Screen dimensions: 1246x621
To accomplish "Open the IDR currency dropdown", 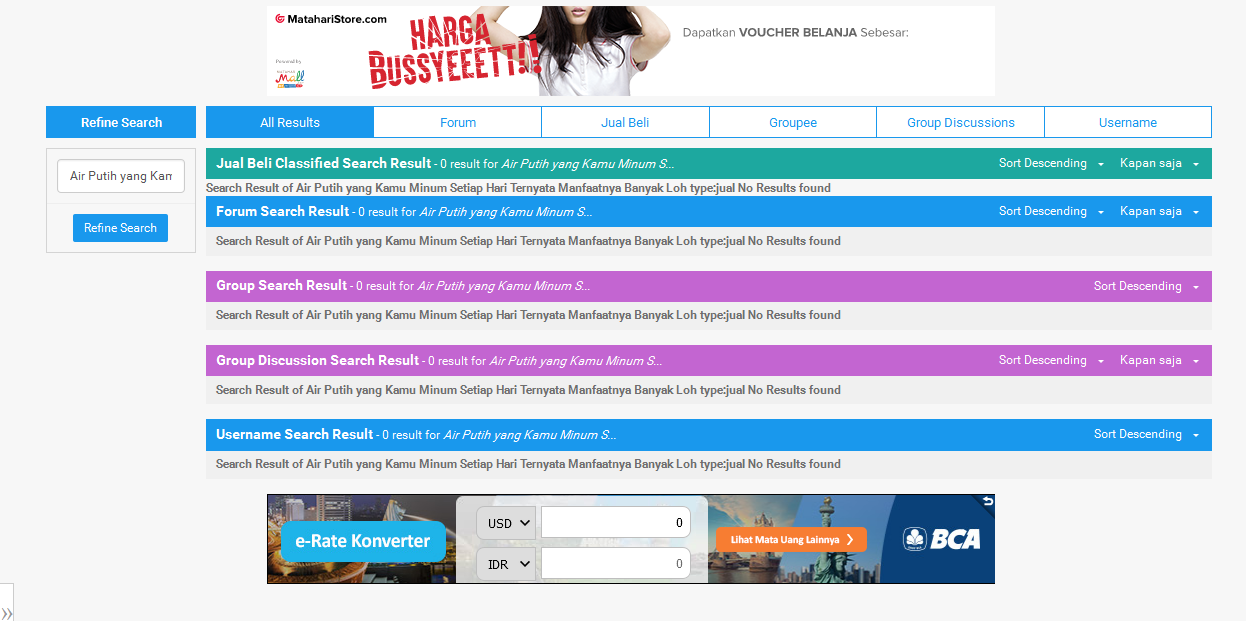I will [x=507, y=564].
